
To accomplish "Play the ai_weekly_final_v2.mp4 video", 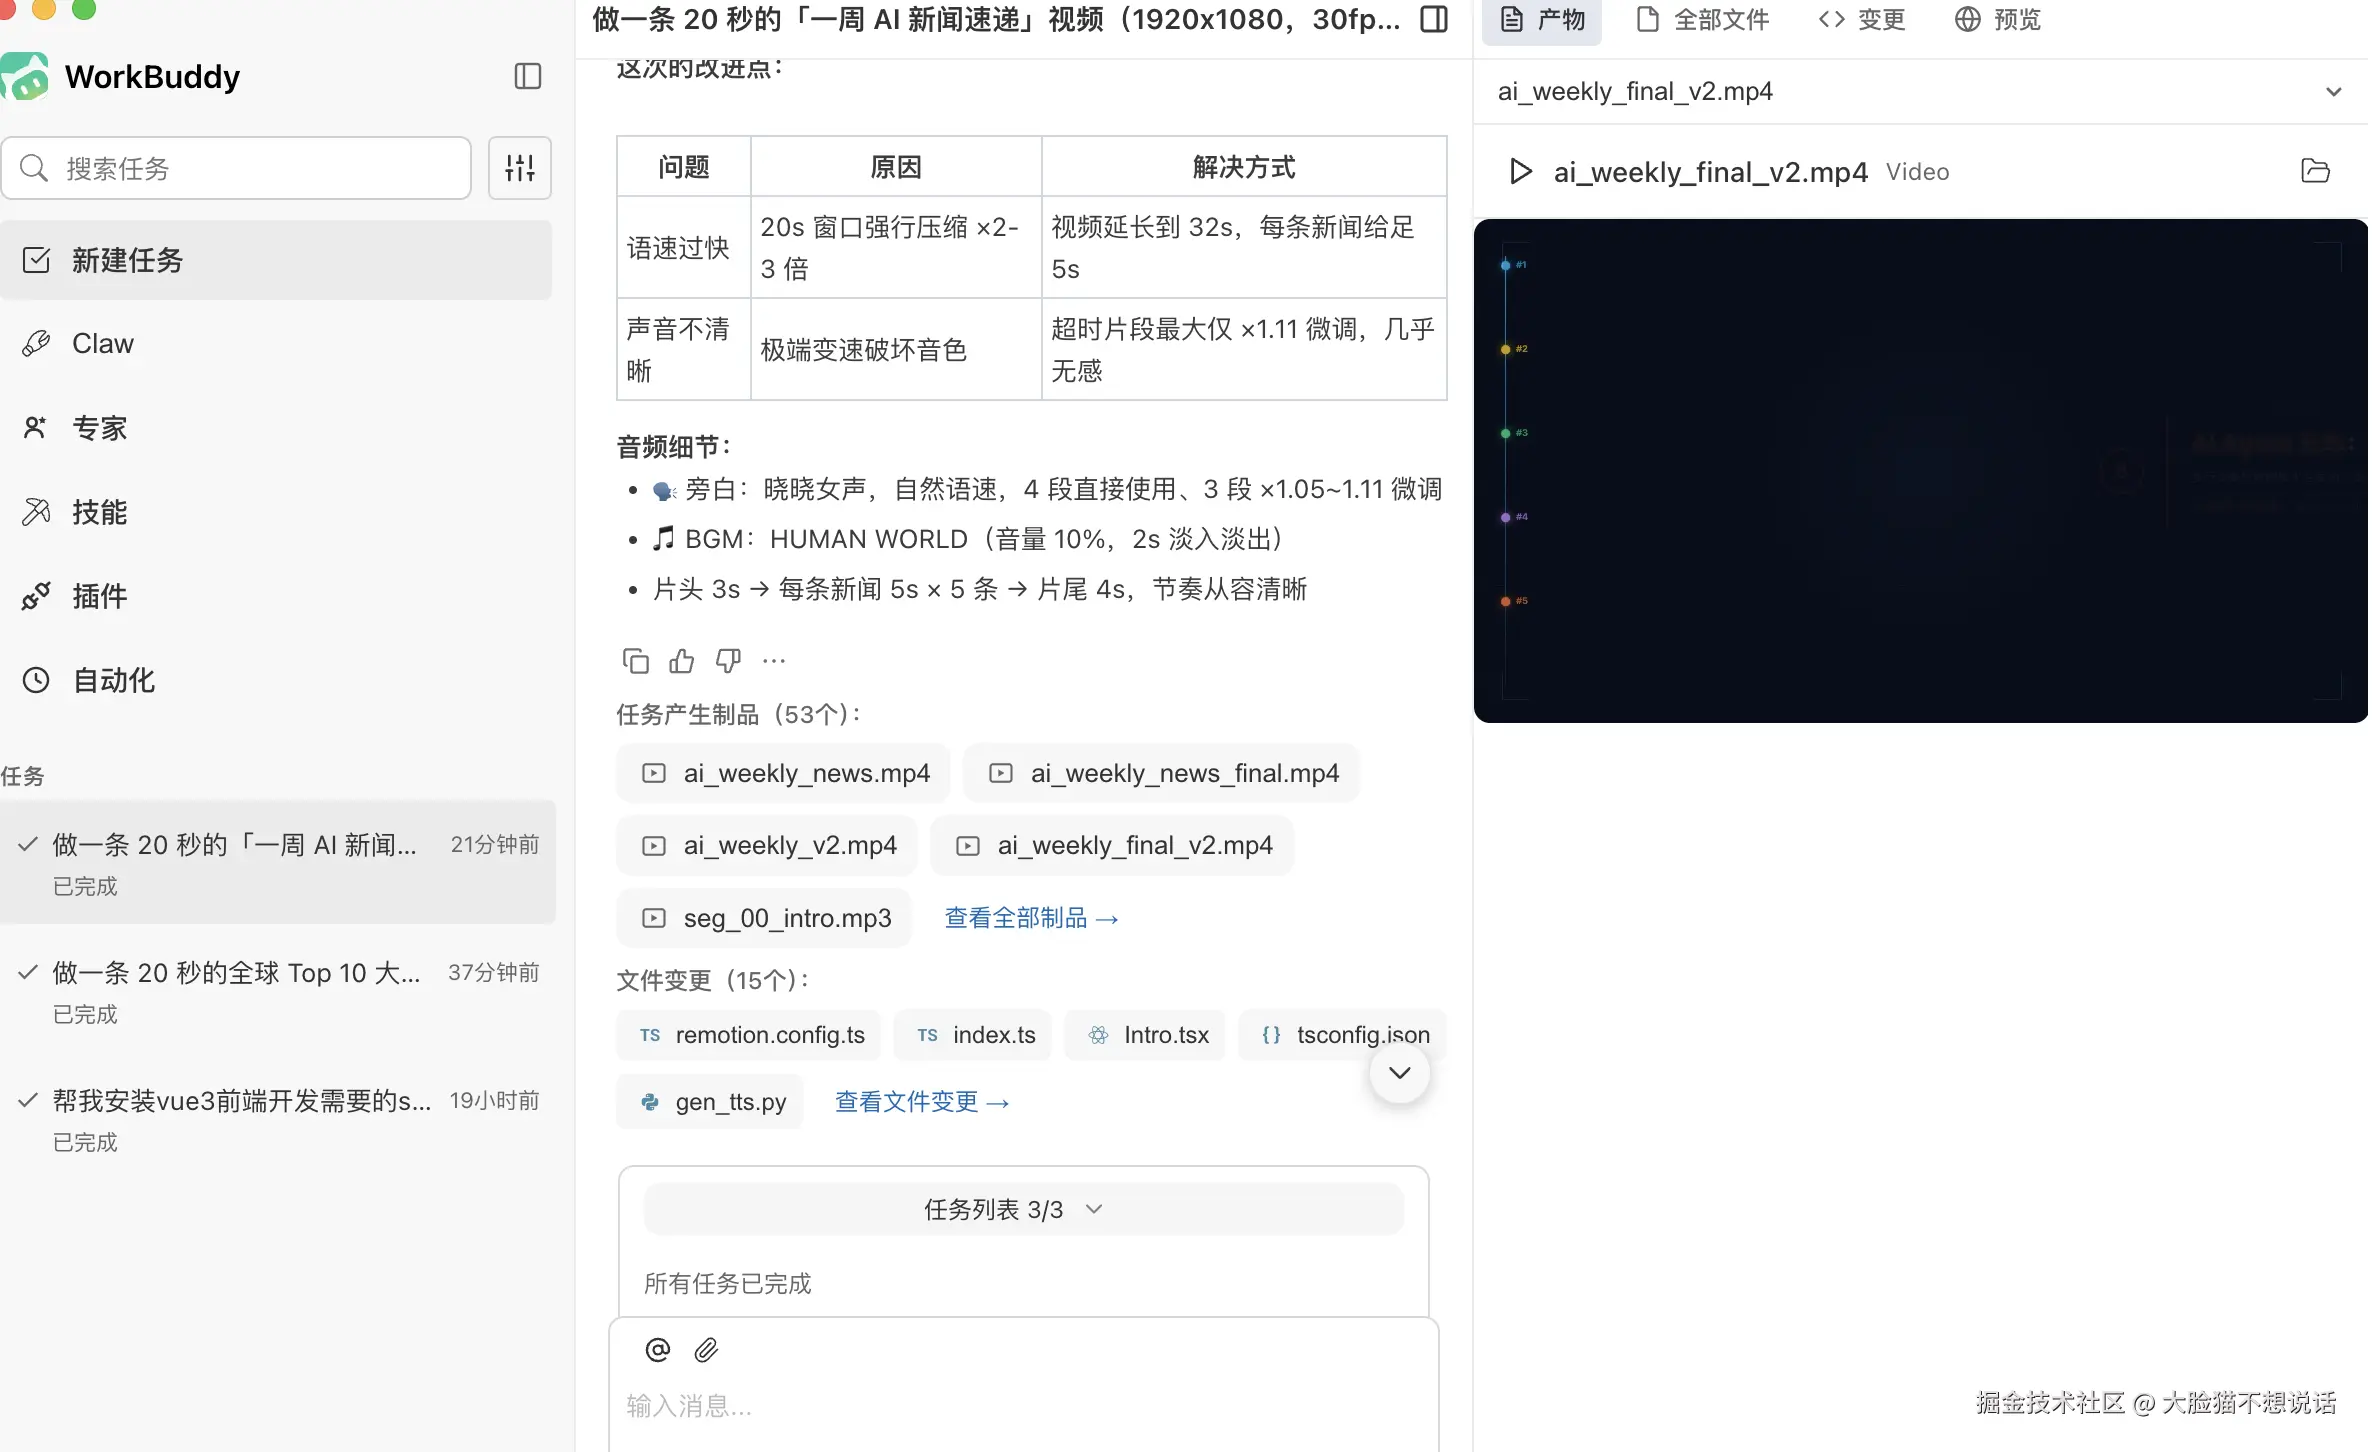I will pos(1518,170).
